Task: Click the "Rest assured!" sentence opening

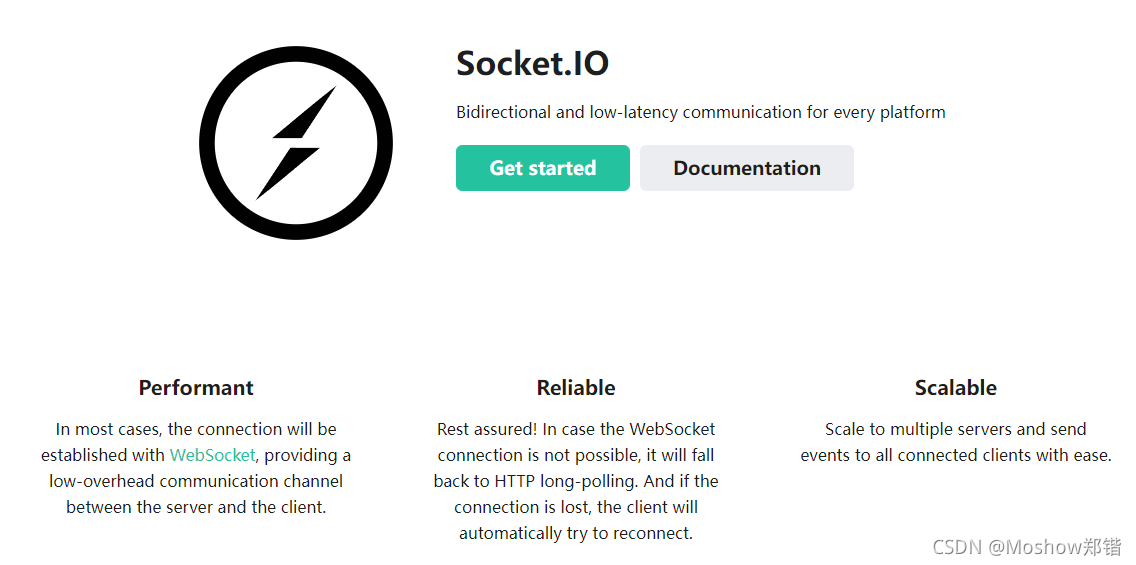Action: point(487,429)
